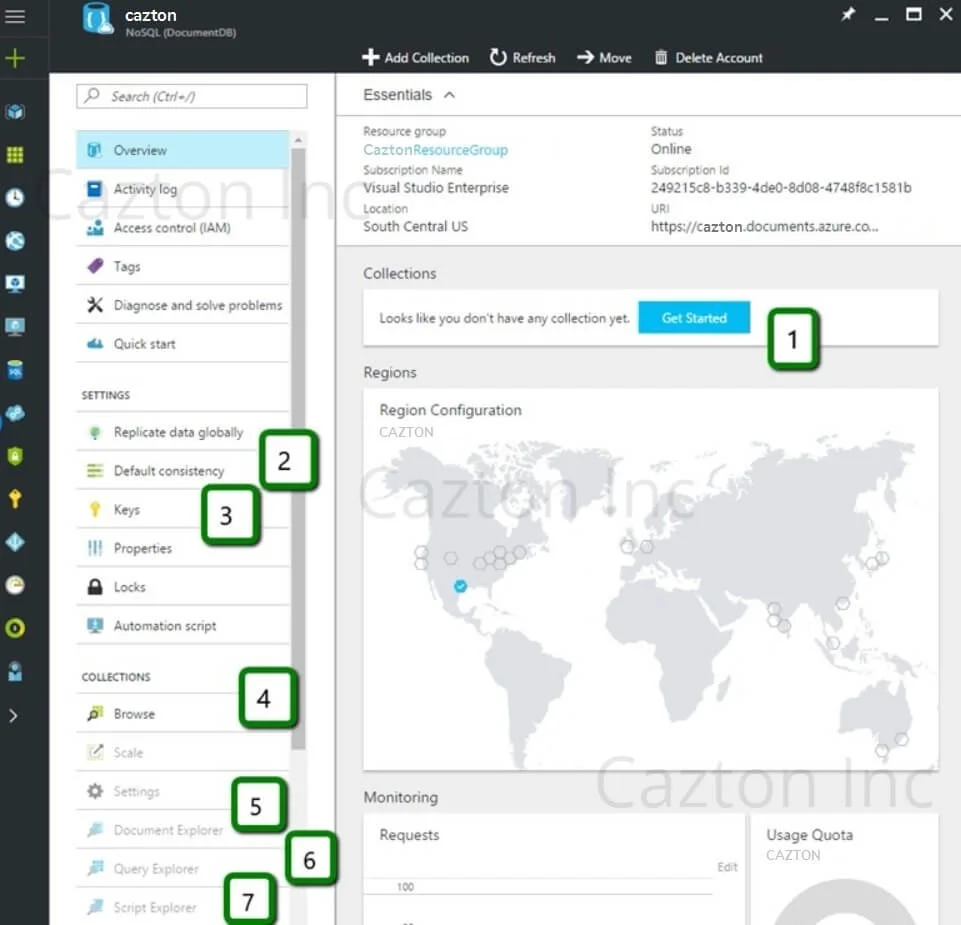
Task: Open the Usage Quota tile
Action: click(845, 869)
